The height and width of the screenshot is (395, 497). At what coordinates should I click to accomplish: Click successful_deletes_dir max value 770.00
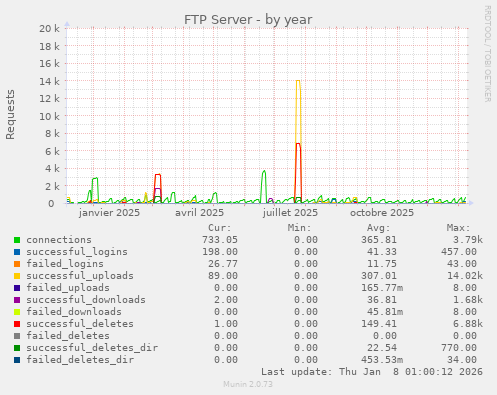[x=459, y=348]
